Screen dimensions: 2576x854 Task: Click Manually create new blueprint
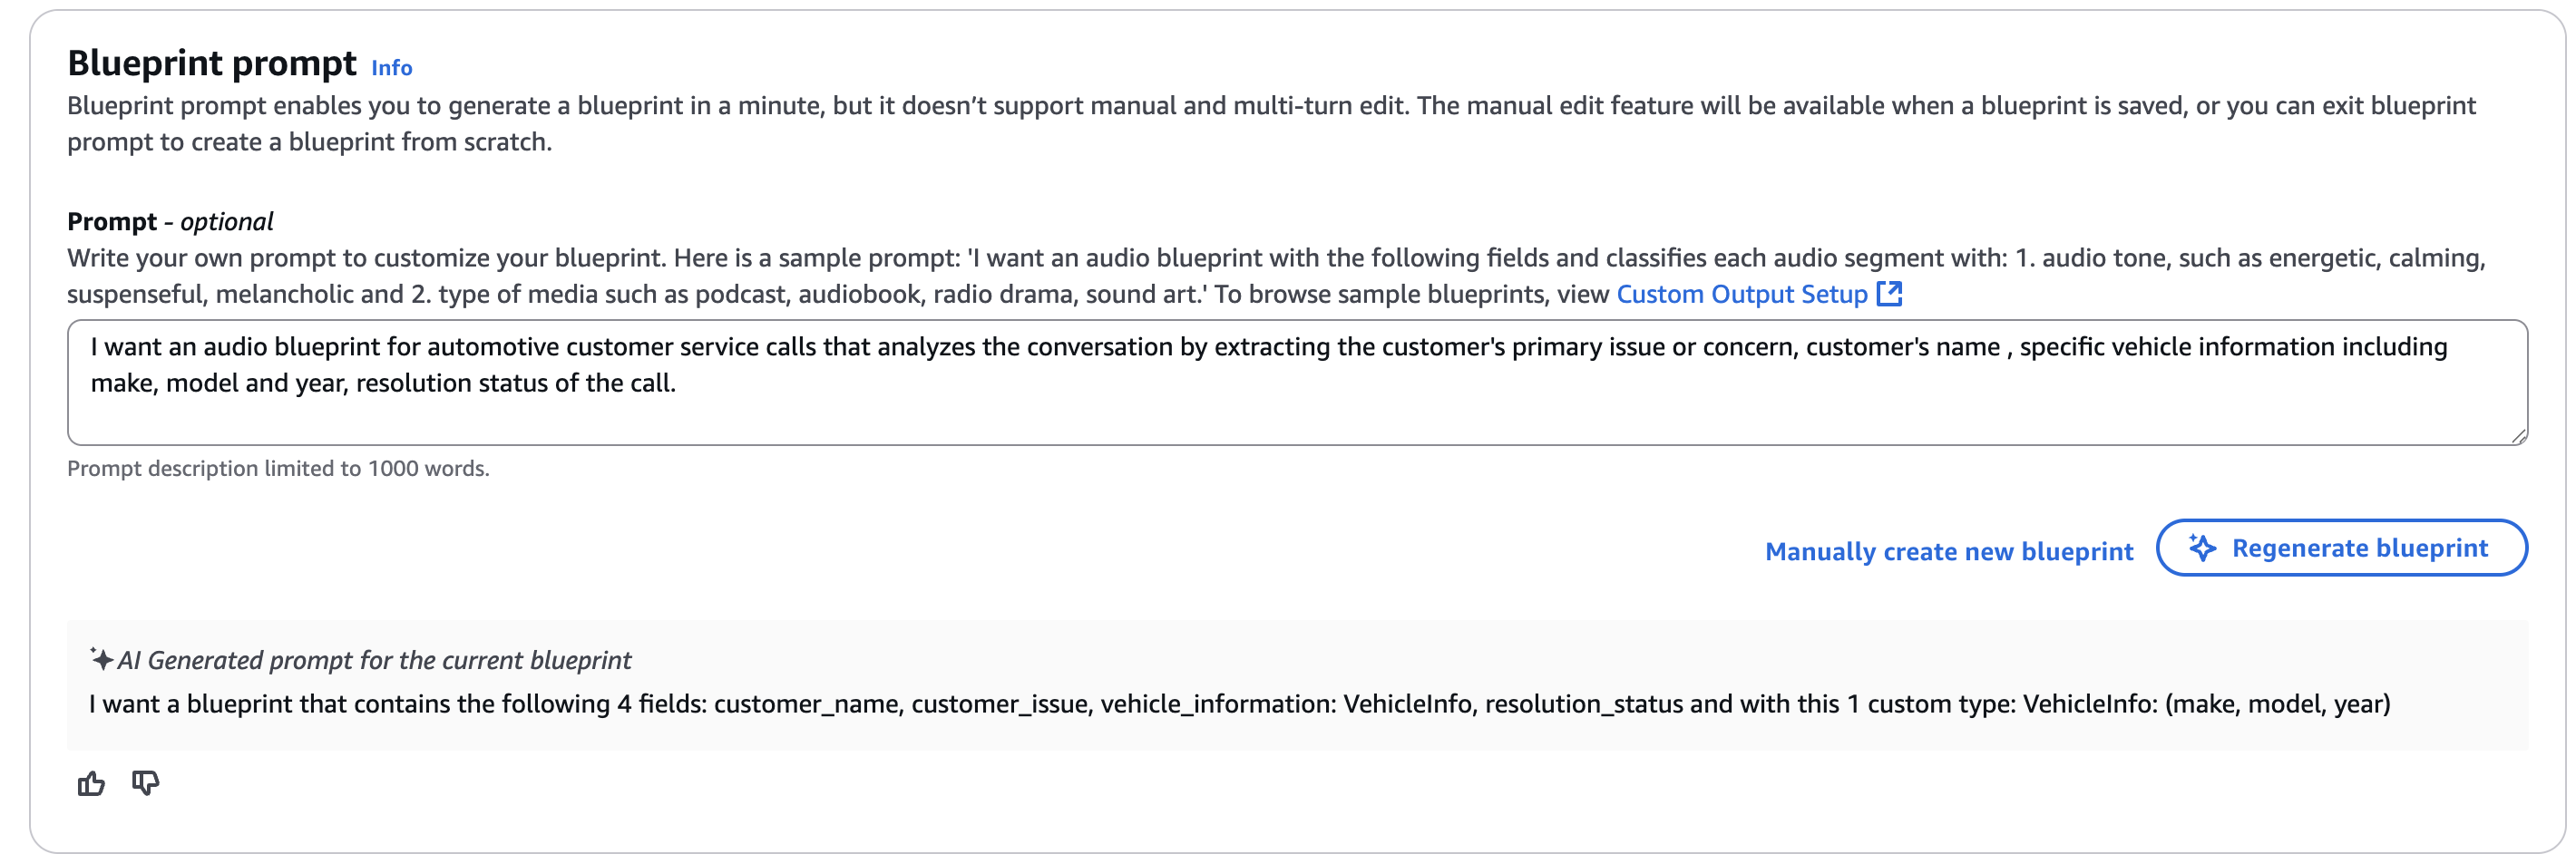[x=1948, y=552]
